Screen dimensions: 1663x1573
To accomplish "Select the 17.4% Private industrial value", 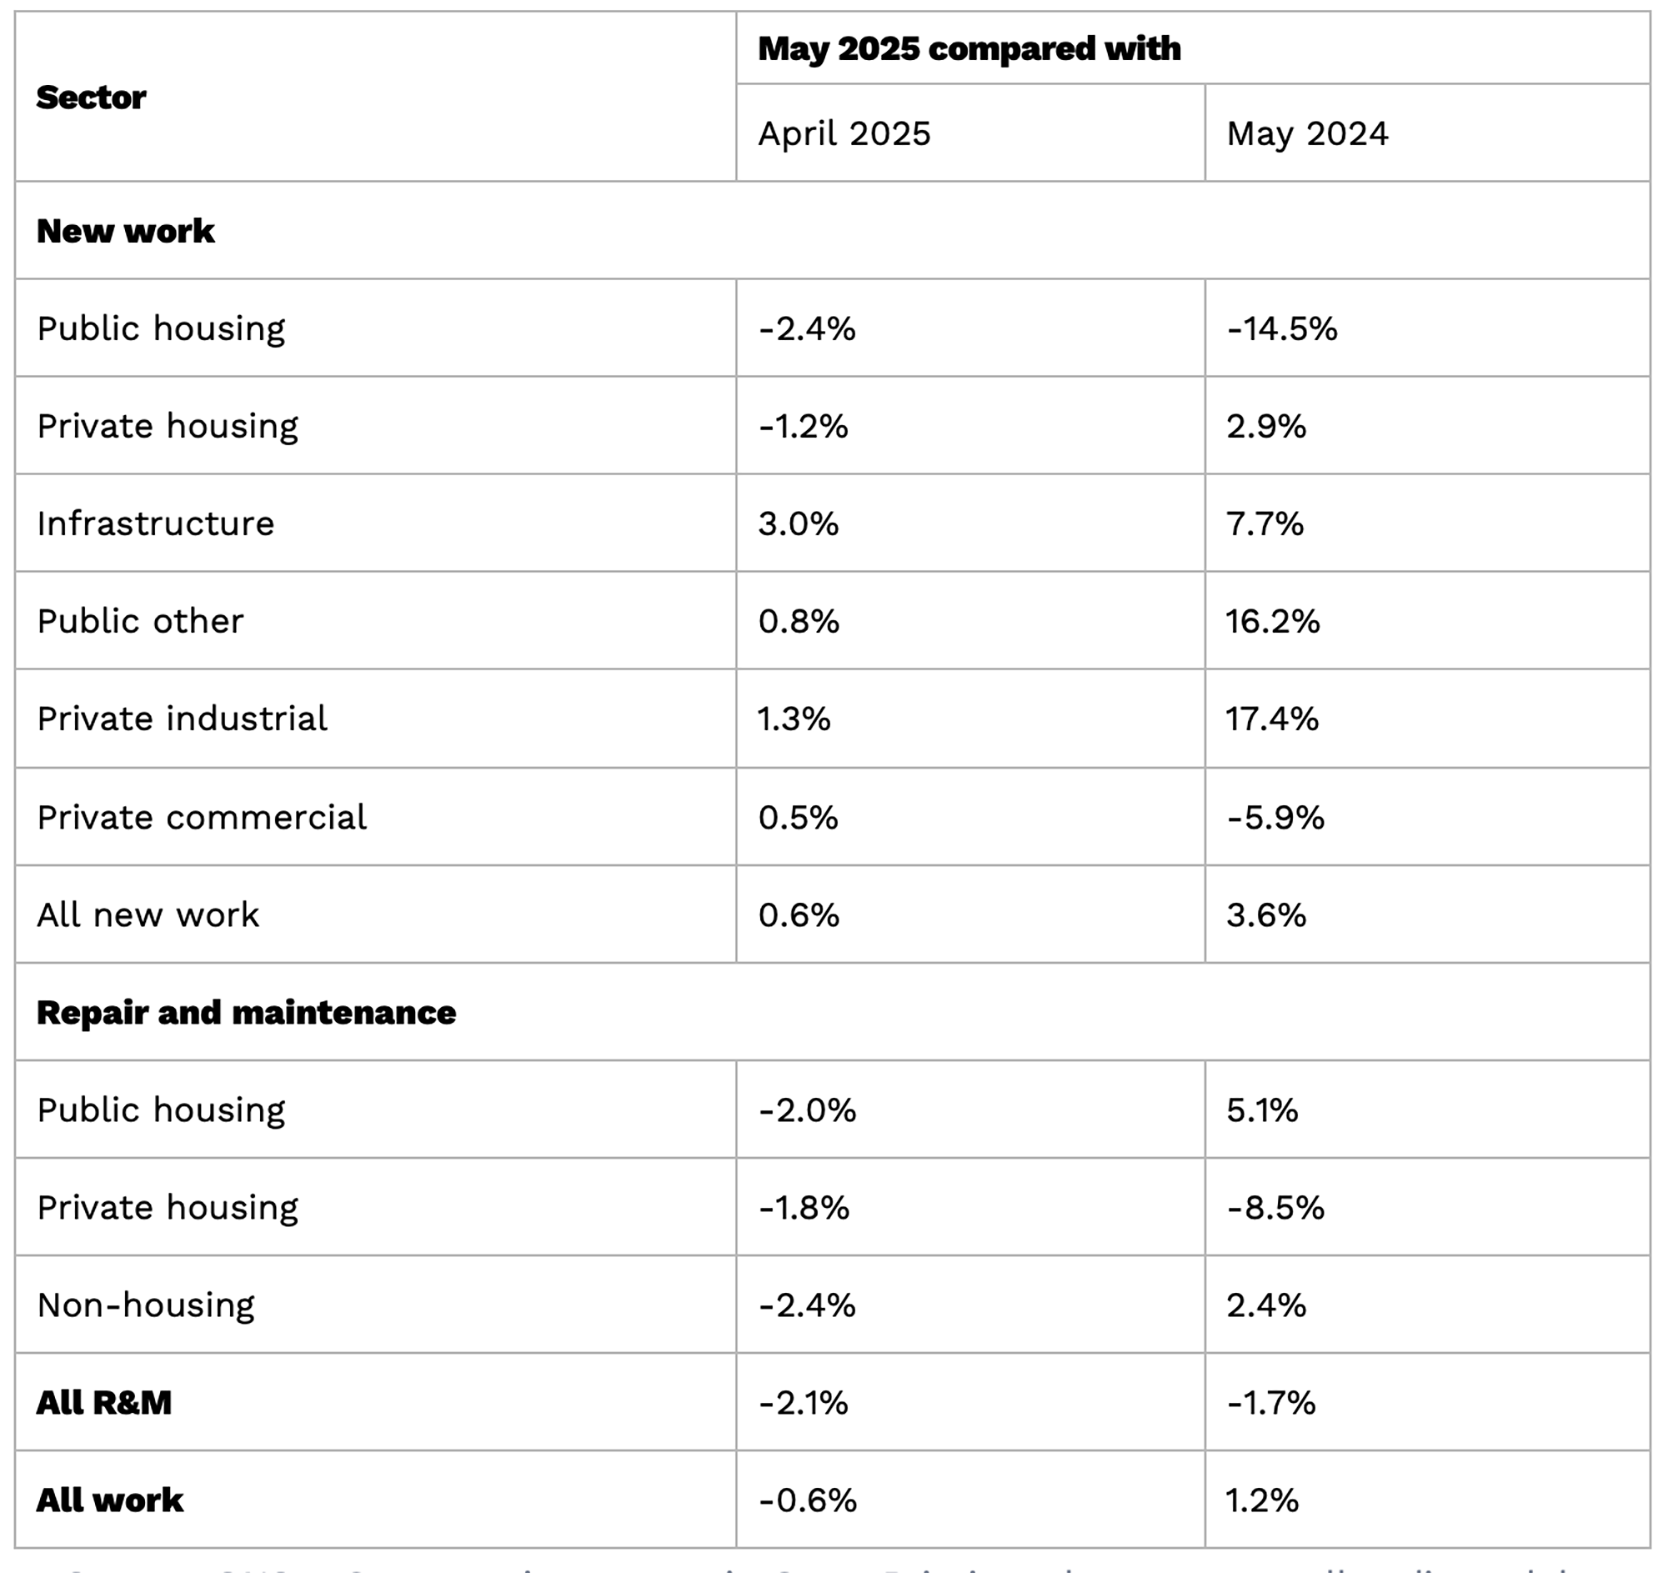I will tap(1272, 718).
